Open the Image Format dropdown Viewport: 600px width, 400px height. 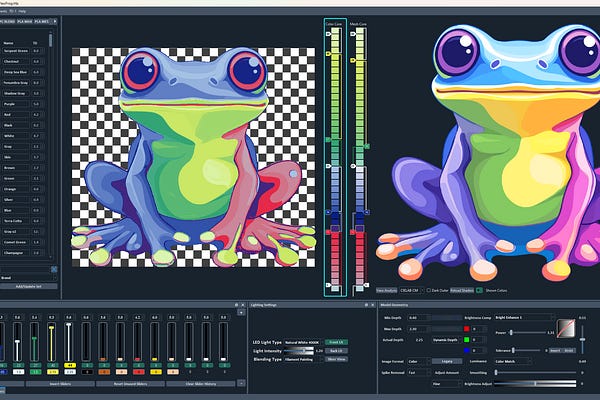(x=419, y=361)
